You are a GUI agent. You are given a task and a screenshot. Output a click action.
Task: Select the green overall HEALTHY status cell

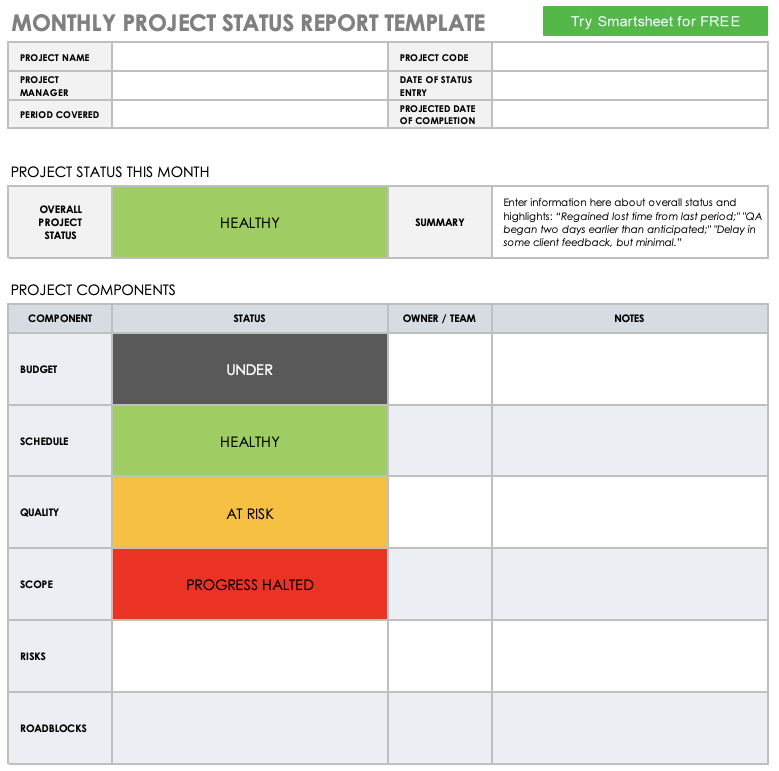[x=249, y=223]
